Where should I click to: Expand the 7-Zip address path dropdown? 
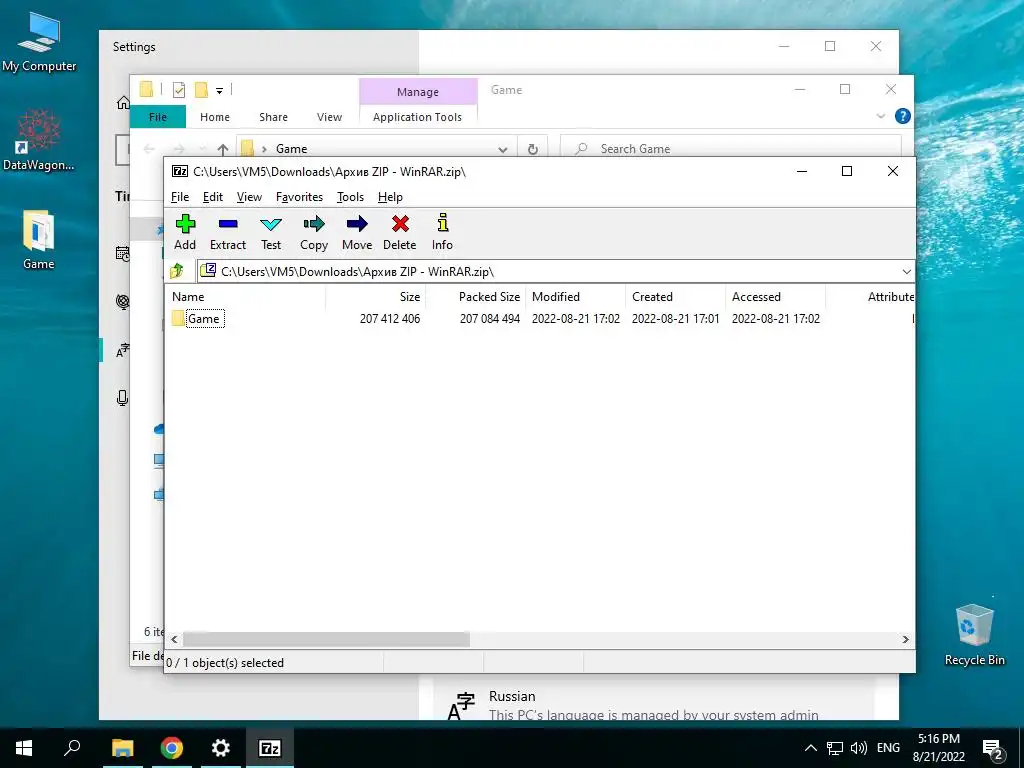pyautogui.click(x=906, y=272)
